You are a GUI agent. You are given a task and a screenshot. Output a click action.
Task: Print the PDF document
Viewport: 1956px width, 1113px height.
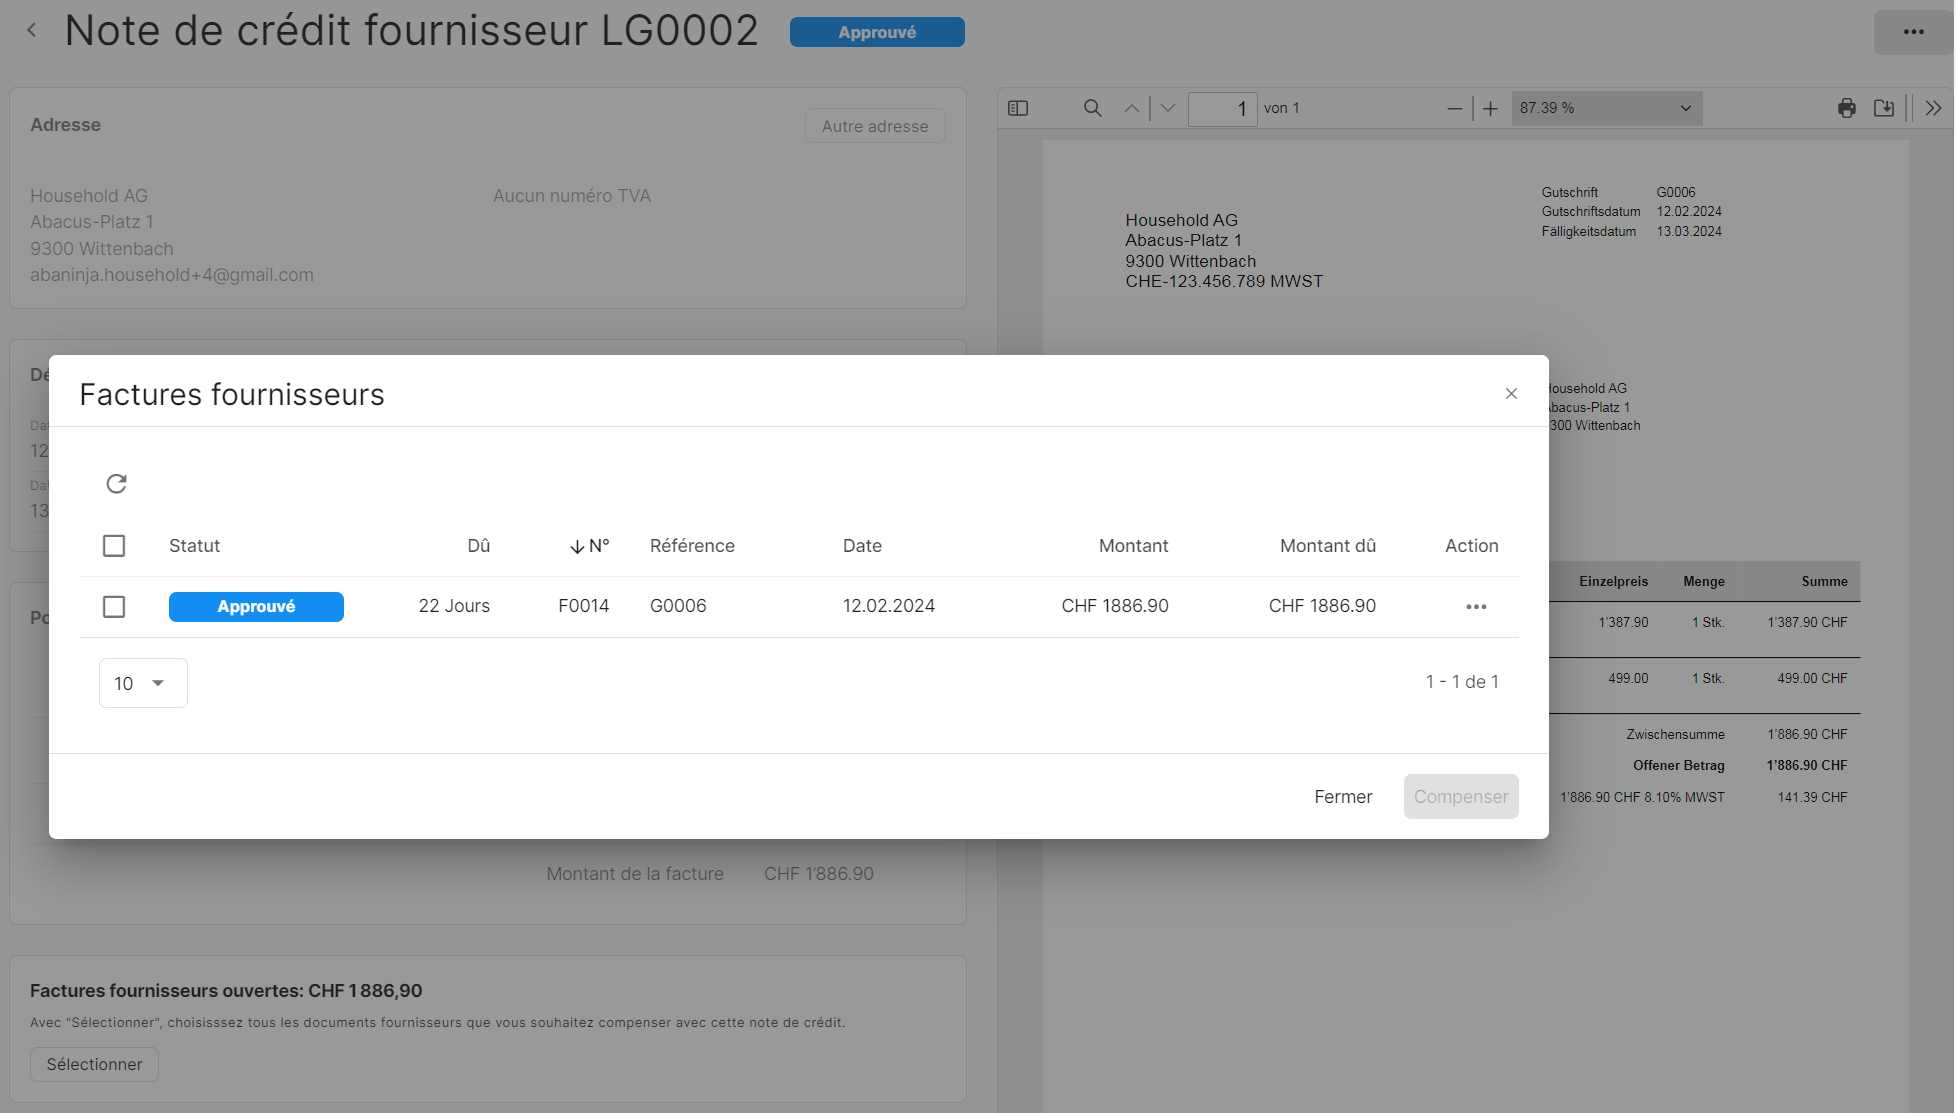point(1846,108)
